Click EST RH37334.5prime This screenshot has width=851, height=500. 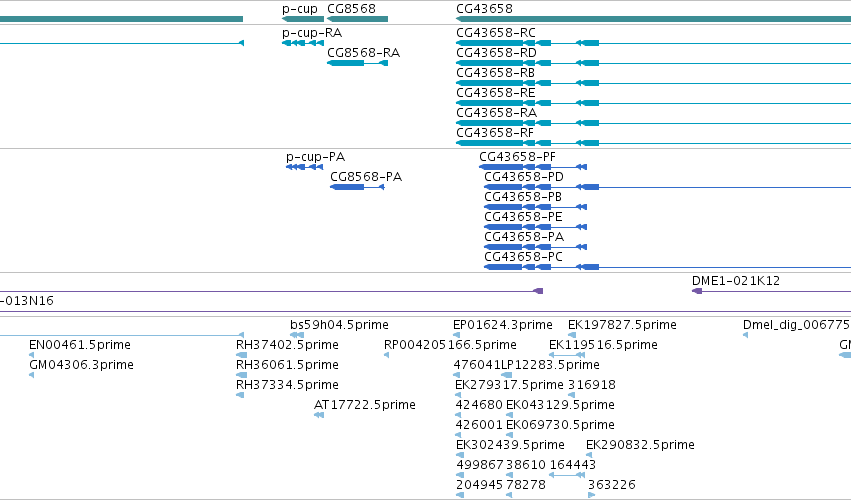(x=287, y=385)
